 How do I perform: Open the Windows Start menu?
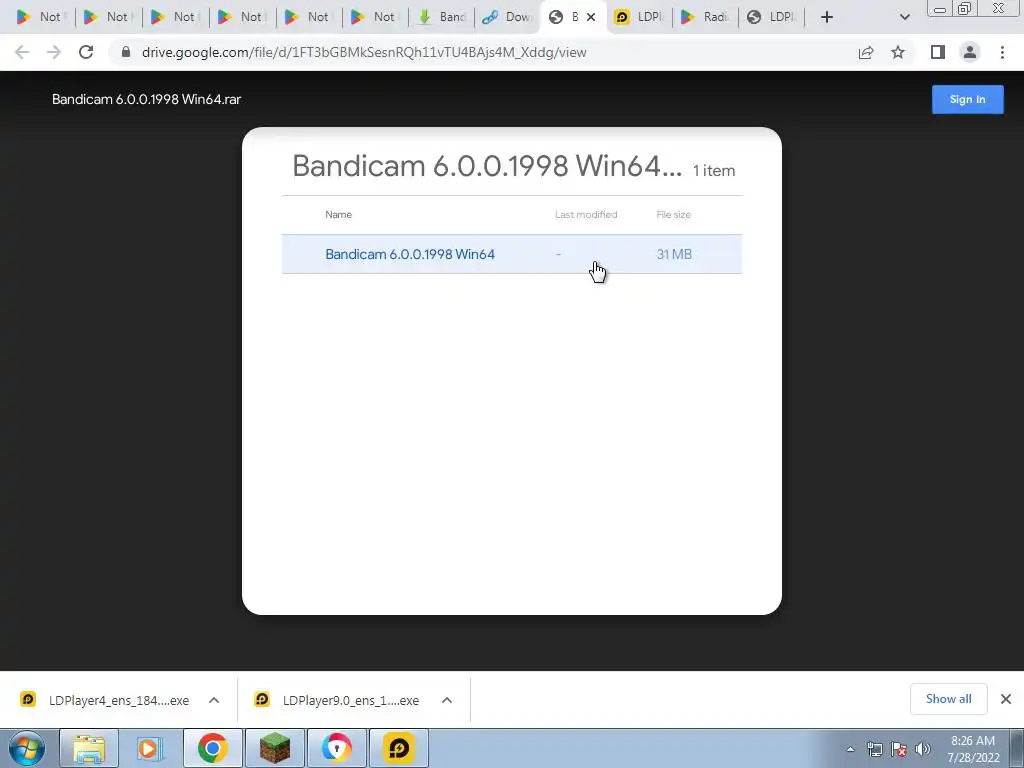(27, 748)
